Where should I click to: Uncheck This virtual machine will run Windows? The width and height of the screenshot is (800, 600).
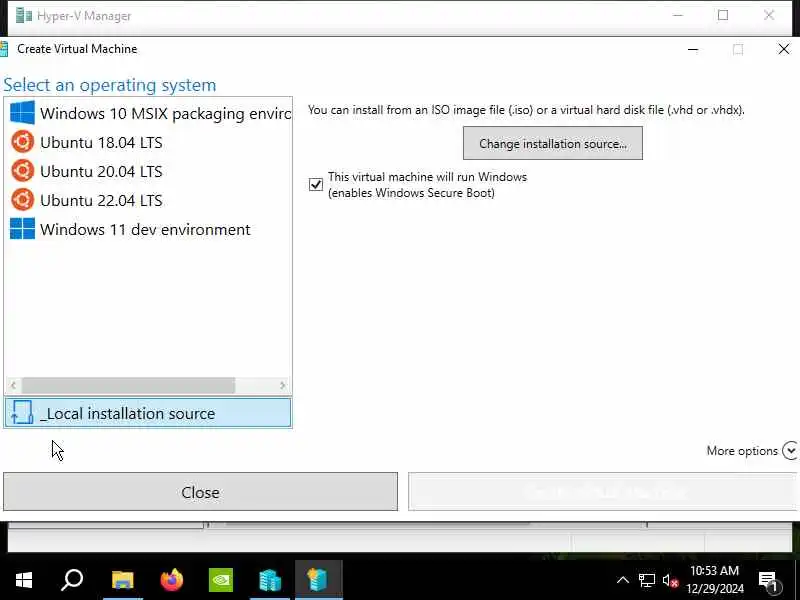(x=316, y=184)
